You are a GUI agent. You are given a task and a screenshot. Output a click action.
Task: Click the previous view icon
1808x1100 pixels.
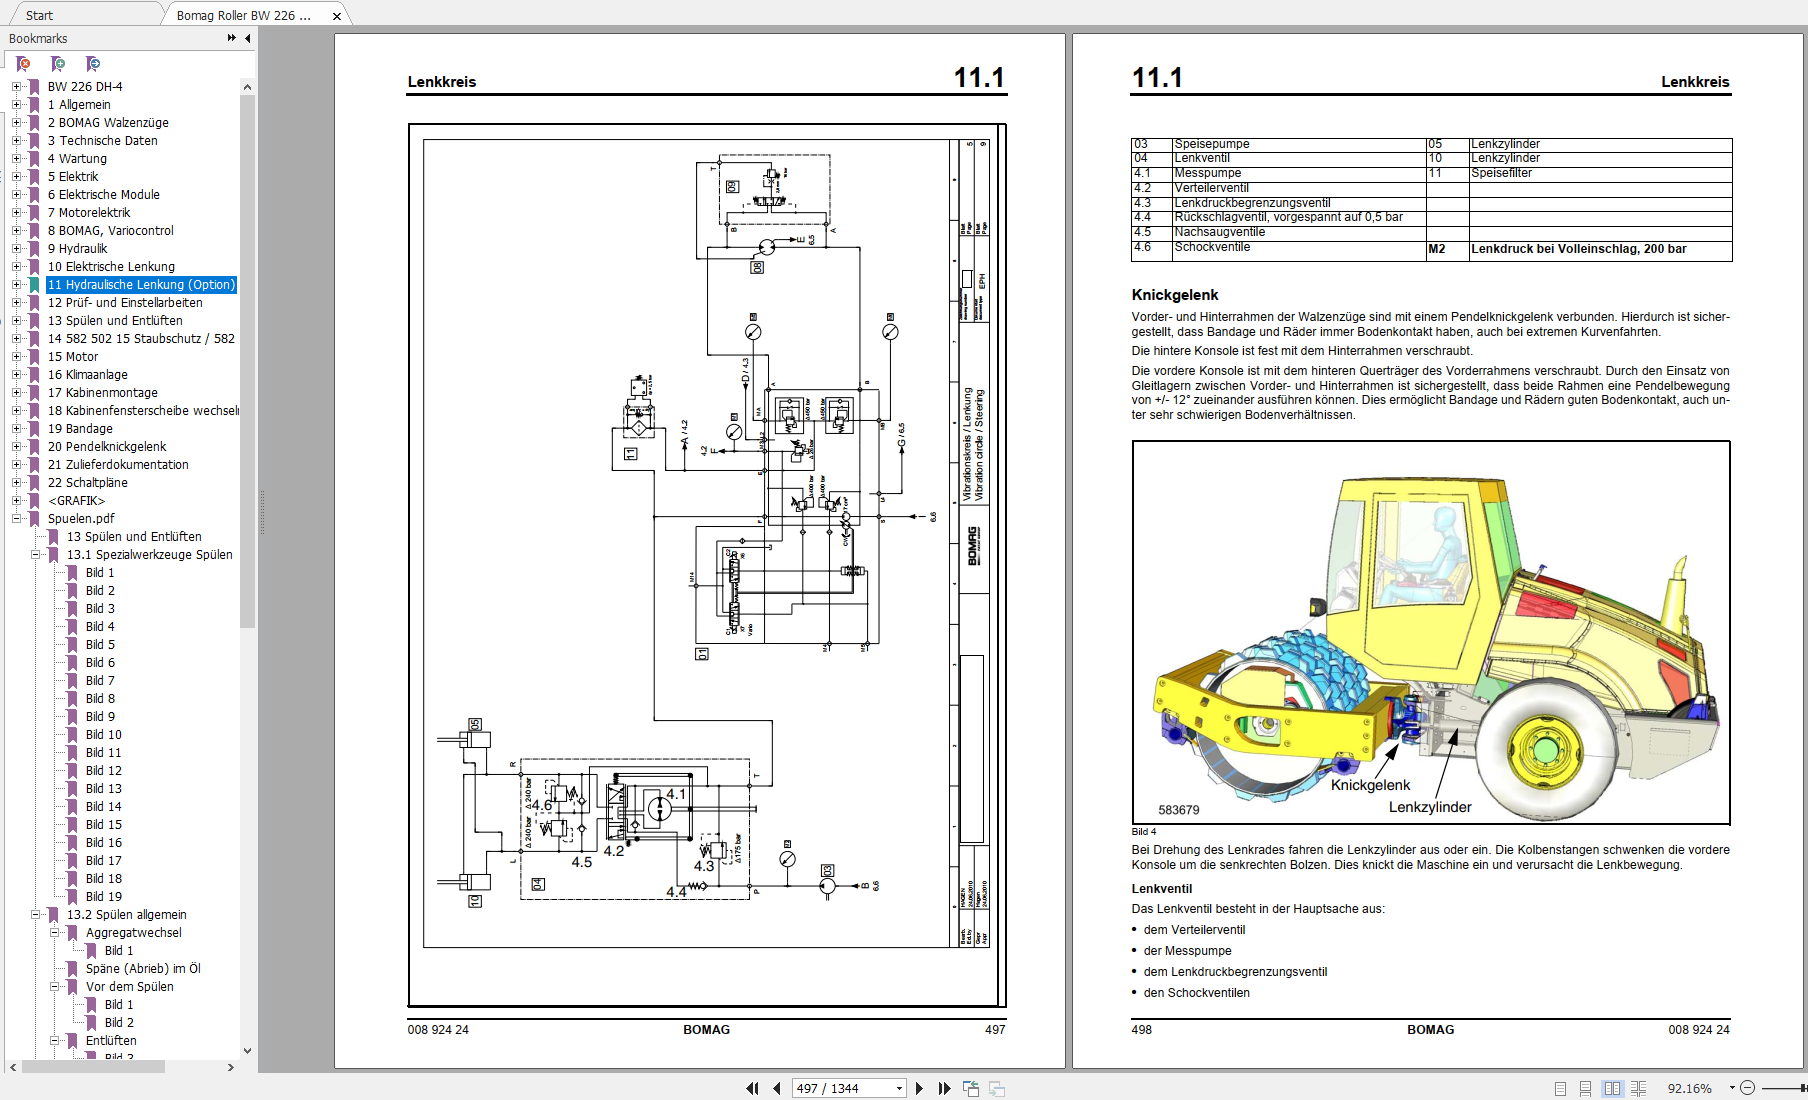coord(971,1088)
